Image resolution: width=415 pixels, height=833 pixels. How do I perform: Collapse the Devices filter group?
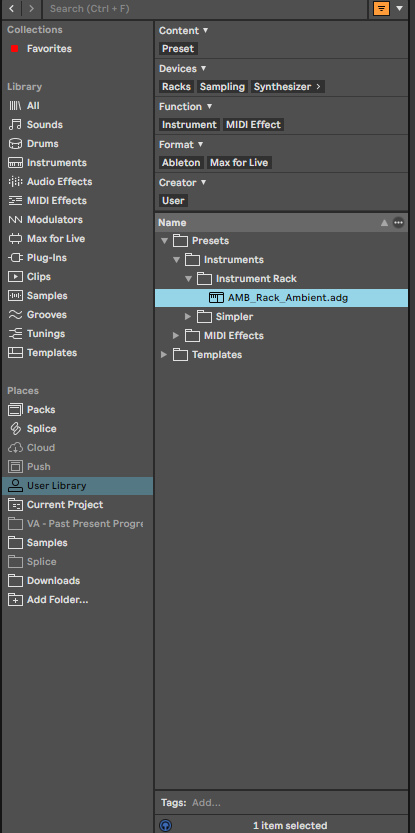203,69
